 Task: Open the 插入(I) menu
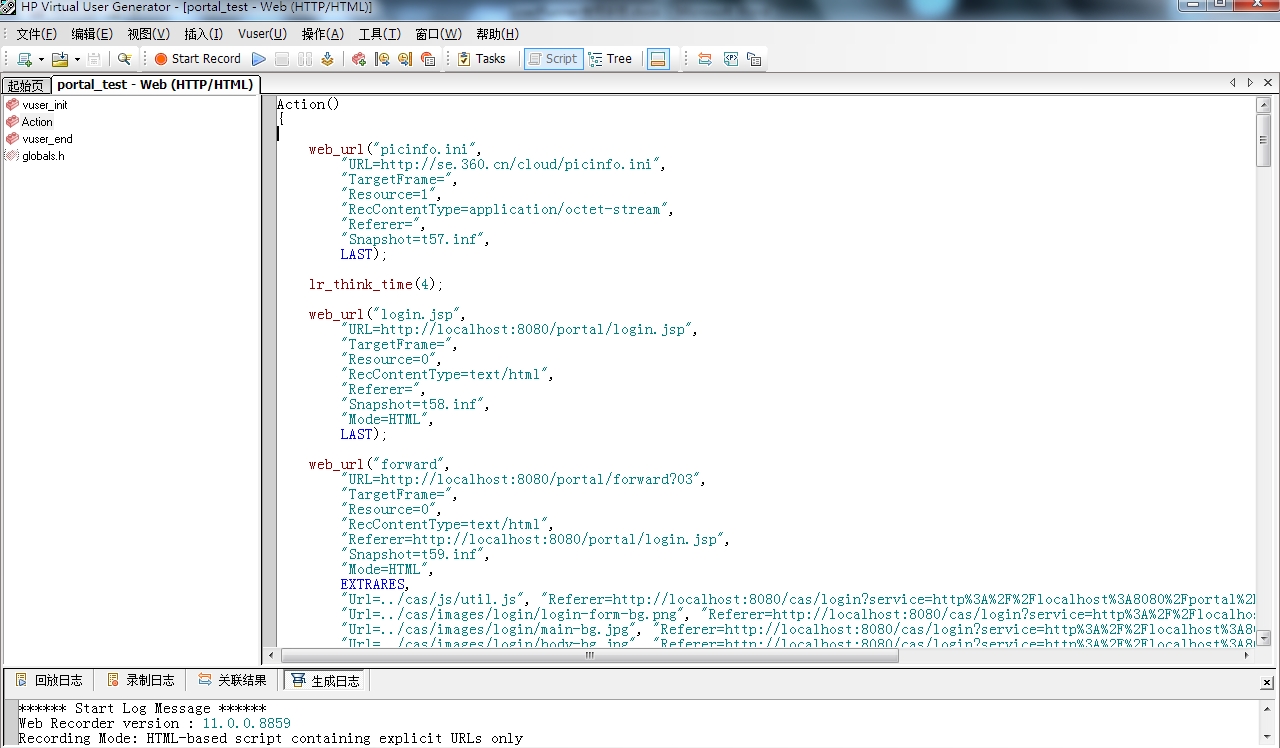204,34
